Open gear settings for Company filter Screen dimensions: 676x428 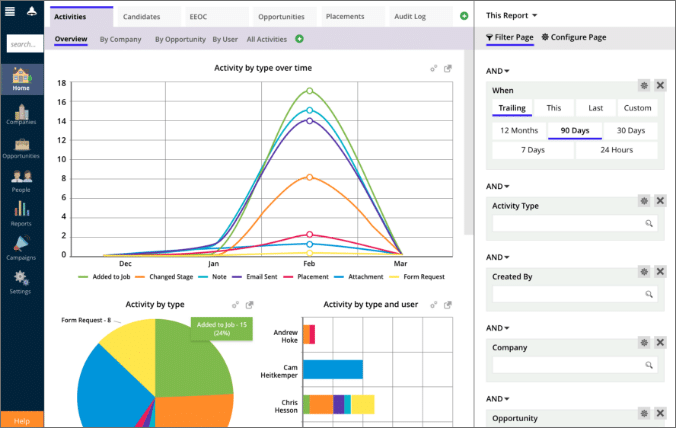(x=644, y=342)
